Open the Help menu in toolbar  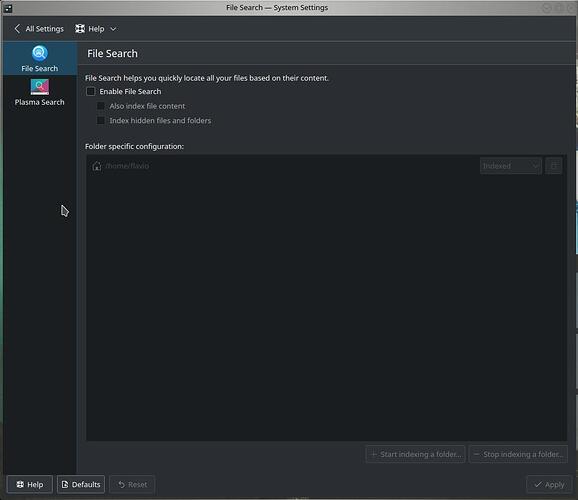click(x=96, y=29)
